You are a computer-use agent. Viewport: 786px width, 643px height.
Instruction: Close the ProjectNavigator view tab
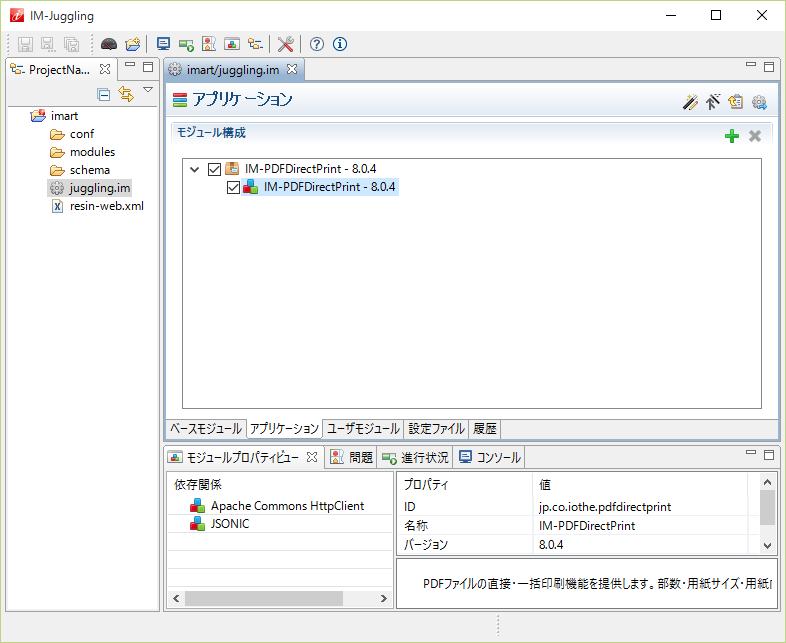click(105, 69)
